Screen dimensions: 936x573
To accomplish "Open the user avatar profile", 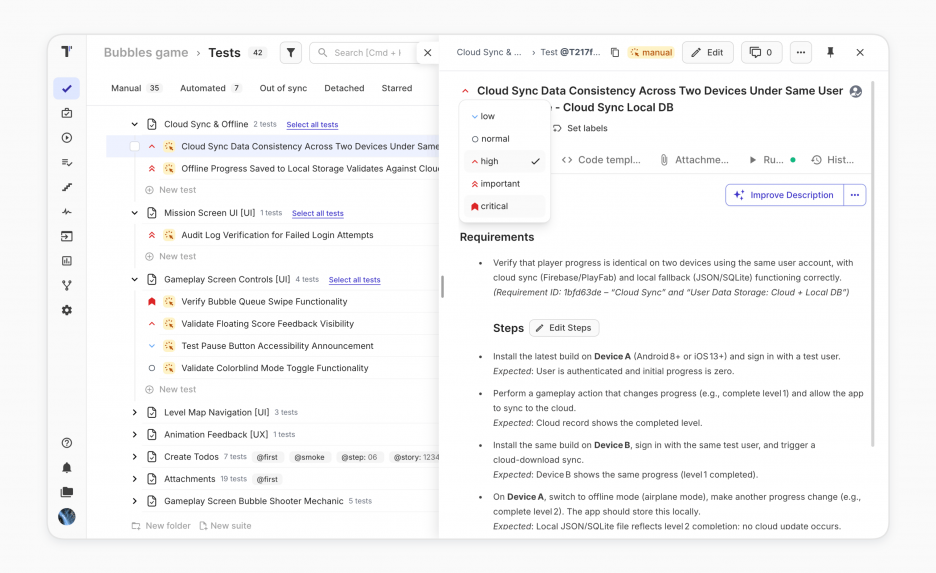I will (x=67, y=516).
